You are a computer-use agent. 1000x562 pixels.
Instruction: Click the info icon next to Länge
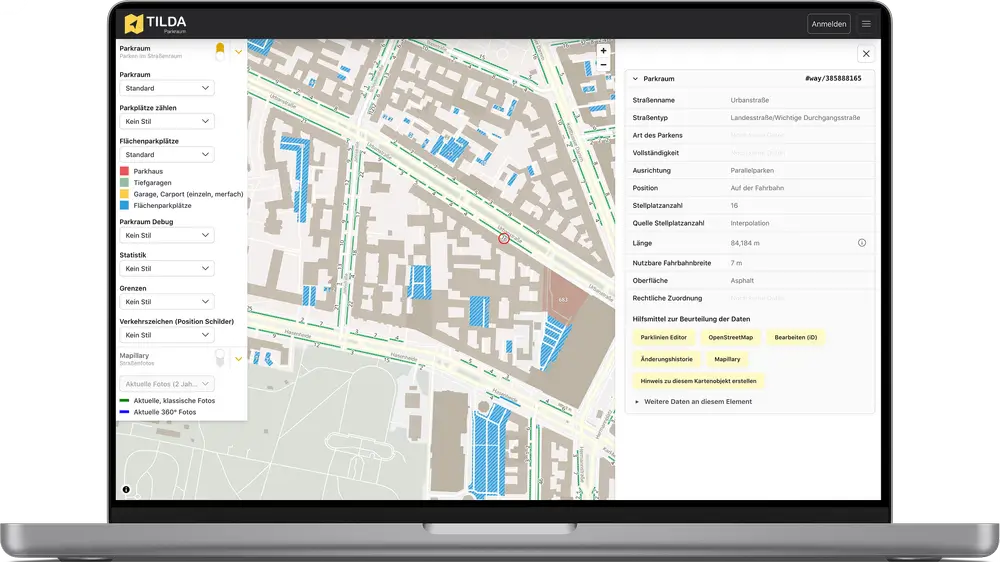pyautogui.click(x=862, y=243)
